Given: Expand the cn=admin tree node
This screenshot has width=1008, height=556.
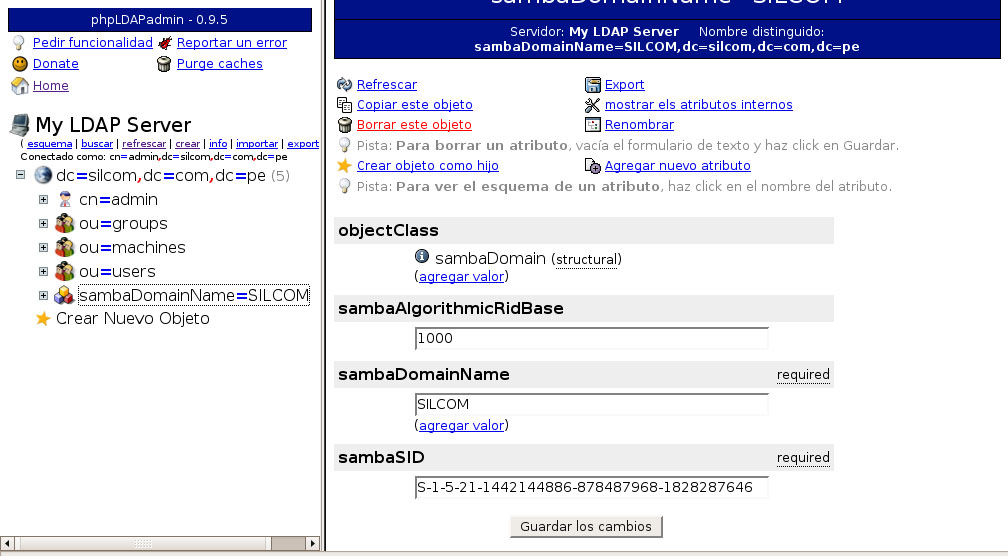Looking at the screenshot, I should click(43, 200).
